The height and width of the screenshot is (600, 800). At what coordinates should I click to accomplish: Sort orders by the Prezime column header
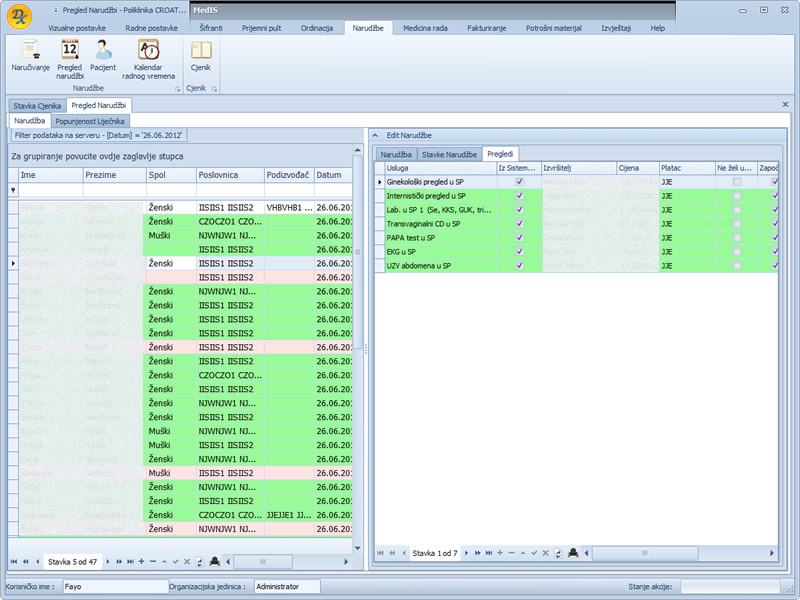pyautogui.click(x=115, y=175)
